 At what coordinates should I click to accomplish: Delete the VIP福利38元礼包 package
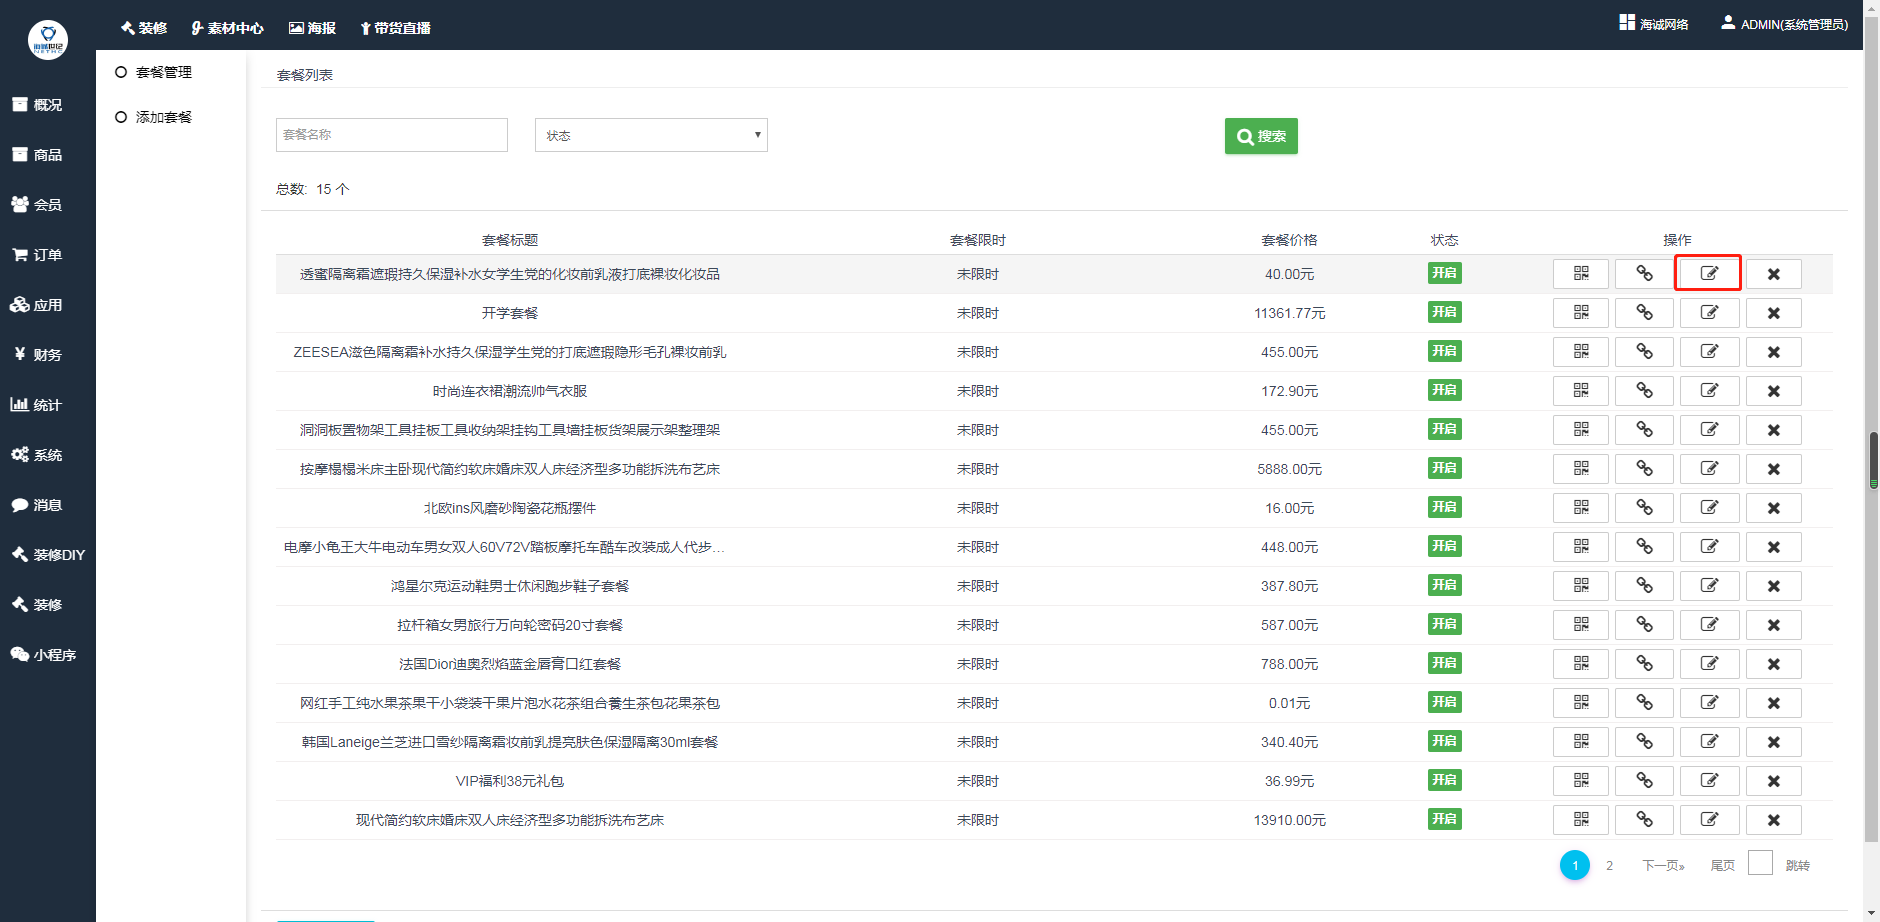tap(1773, 781)
